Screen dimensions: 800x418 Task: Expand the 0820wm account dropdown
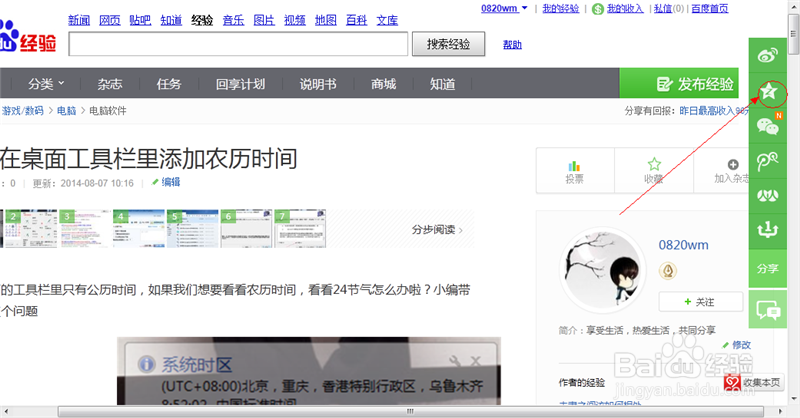tap(524, 8)
